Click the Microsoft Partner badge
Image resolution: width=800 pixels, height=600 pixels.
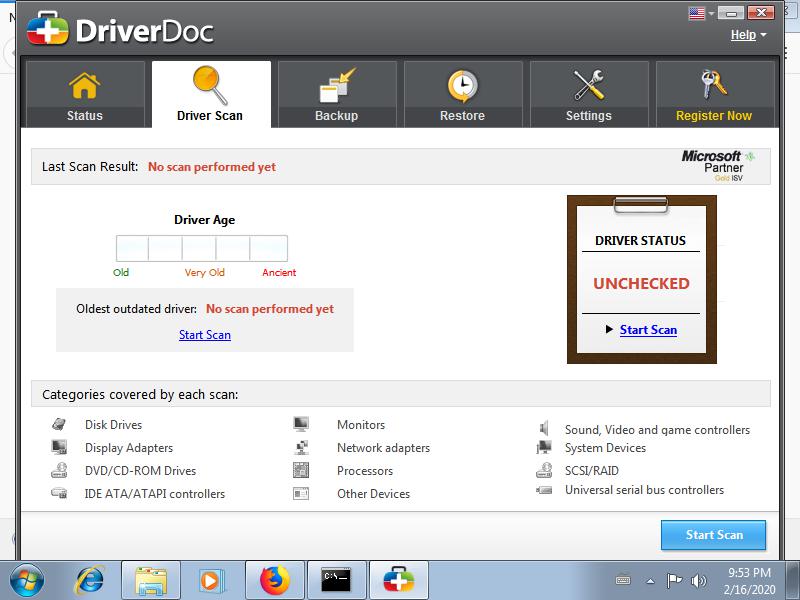click(x=717, y=166)
